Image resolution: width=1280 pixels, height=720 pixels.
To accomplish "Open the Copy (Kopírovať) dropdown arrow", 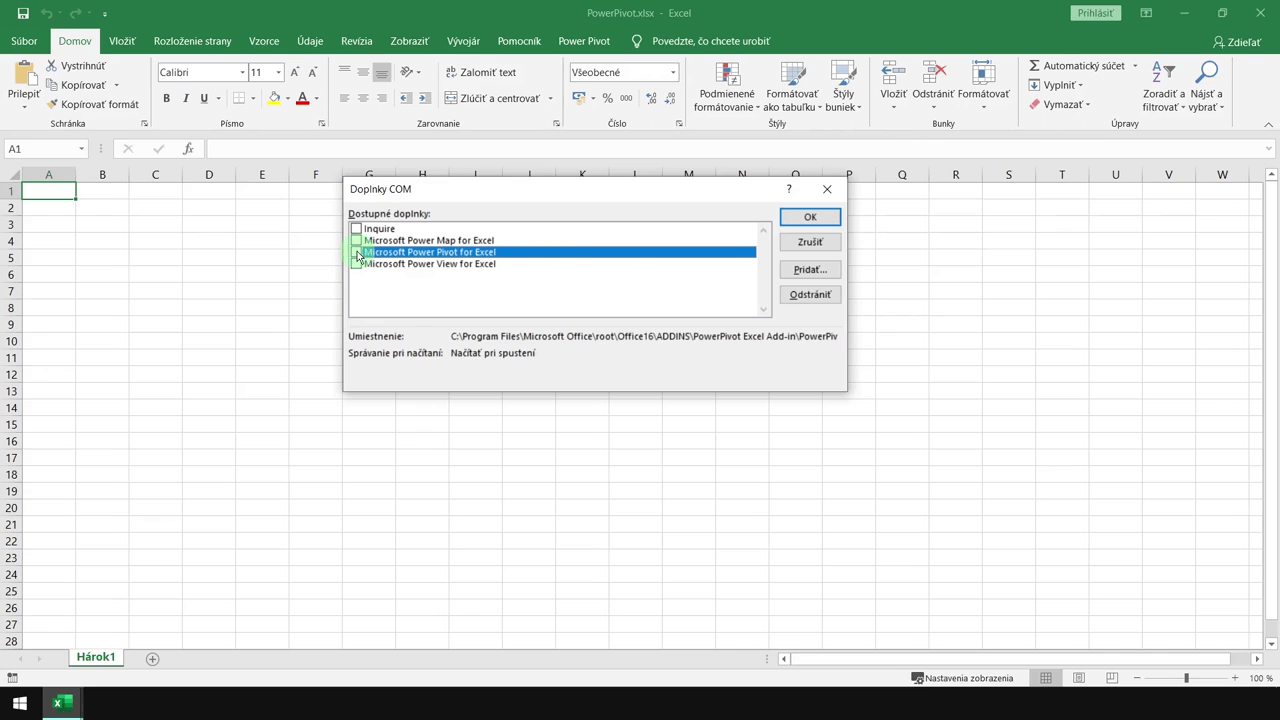I will (116, 85).
